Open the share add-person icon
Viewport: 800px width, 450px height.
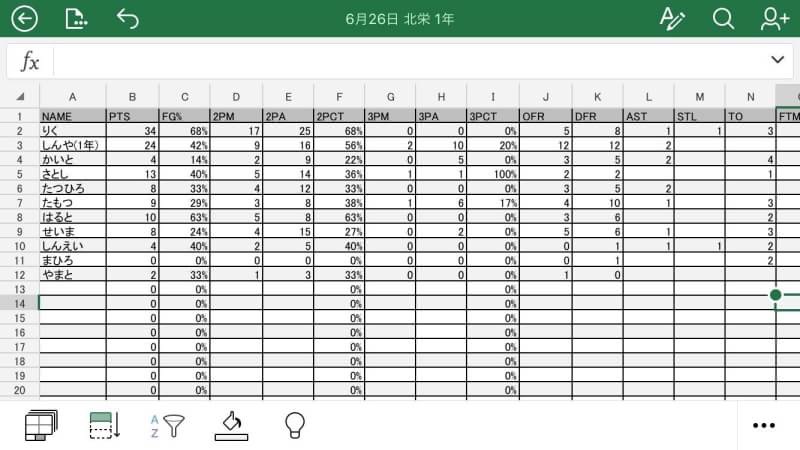point(774,19)
